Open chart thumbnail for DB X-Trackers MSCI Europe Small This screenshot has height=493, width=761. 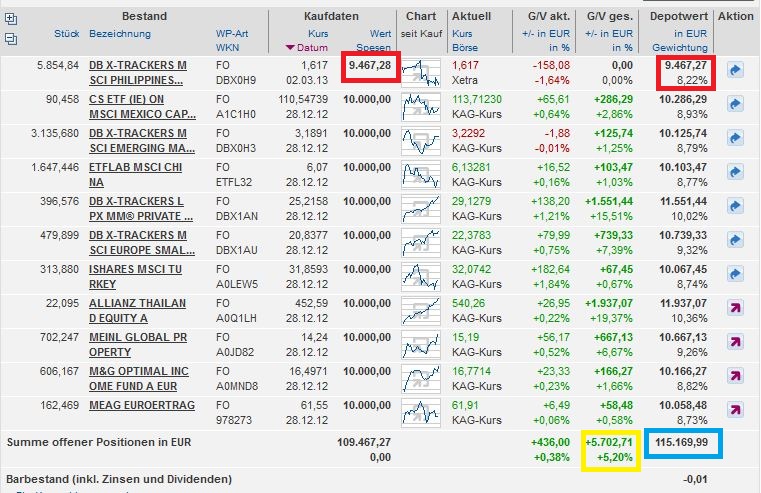(x=421, y=243)
